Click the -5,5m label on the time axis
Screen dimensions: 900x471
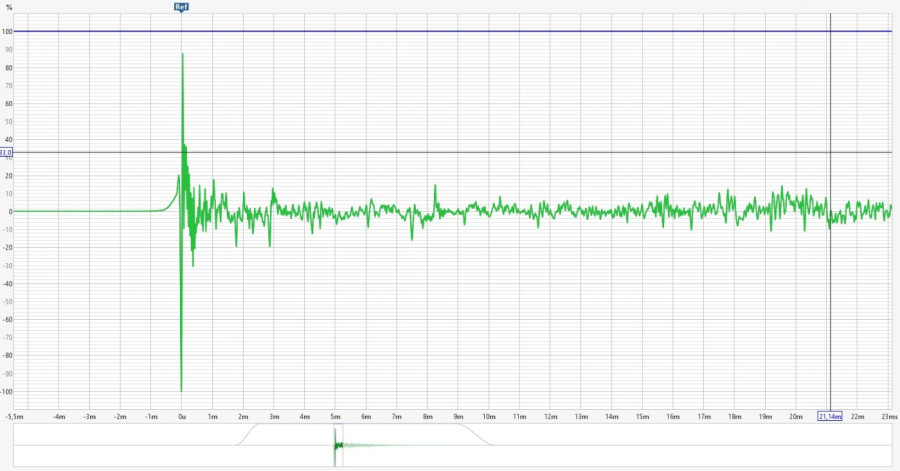14,416
